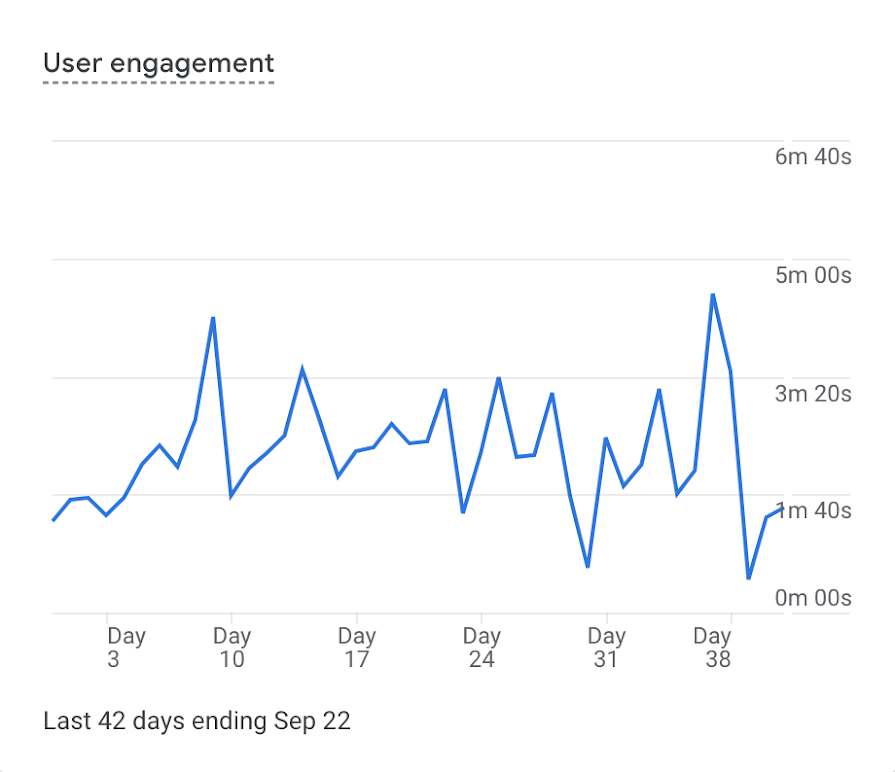Click the User engagement metric title
The height and width of the screenshot is (772, 895).
click(x=158, y=64)
